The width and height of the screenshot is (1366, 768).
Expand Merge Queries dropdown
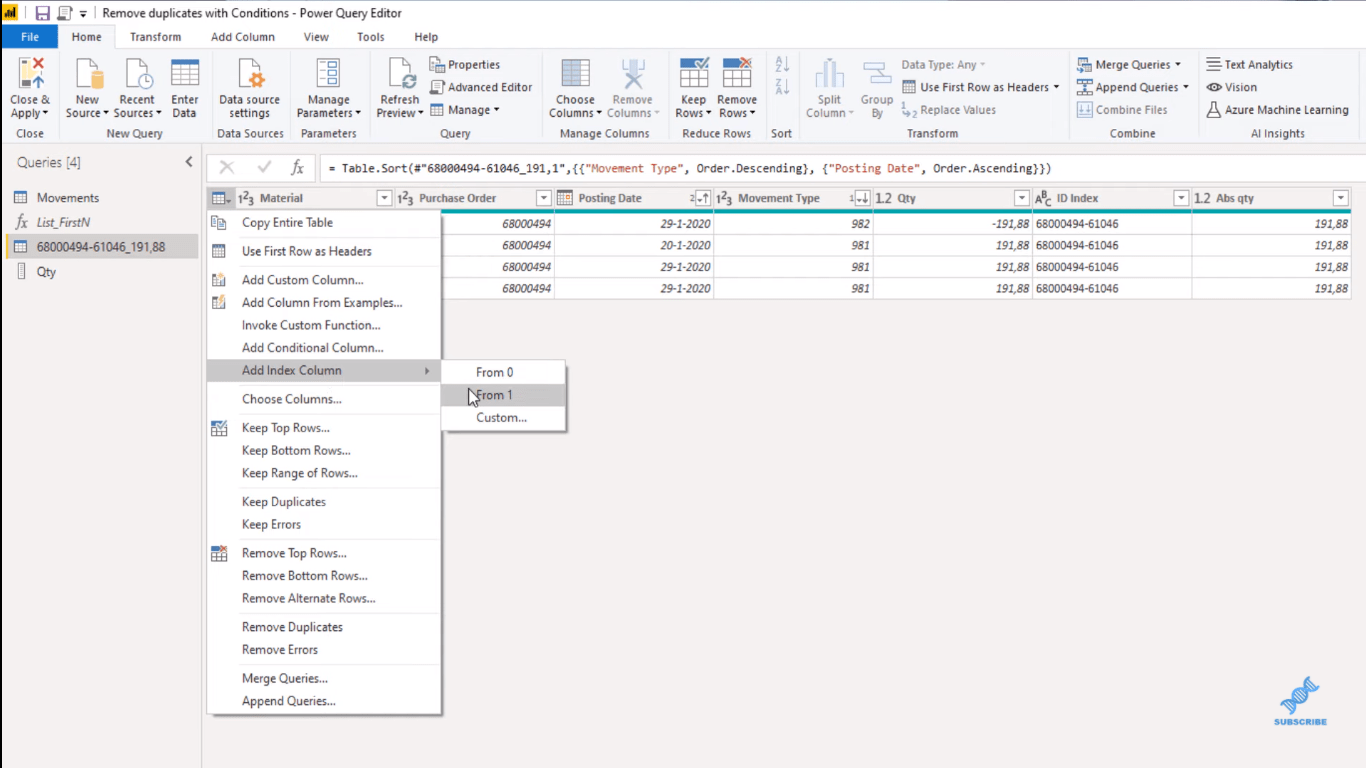tap(1178, 65)
